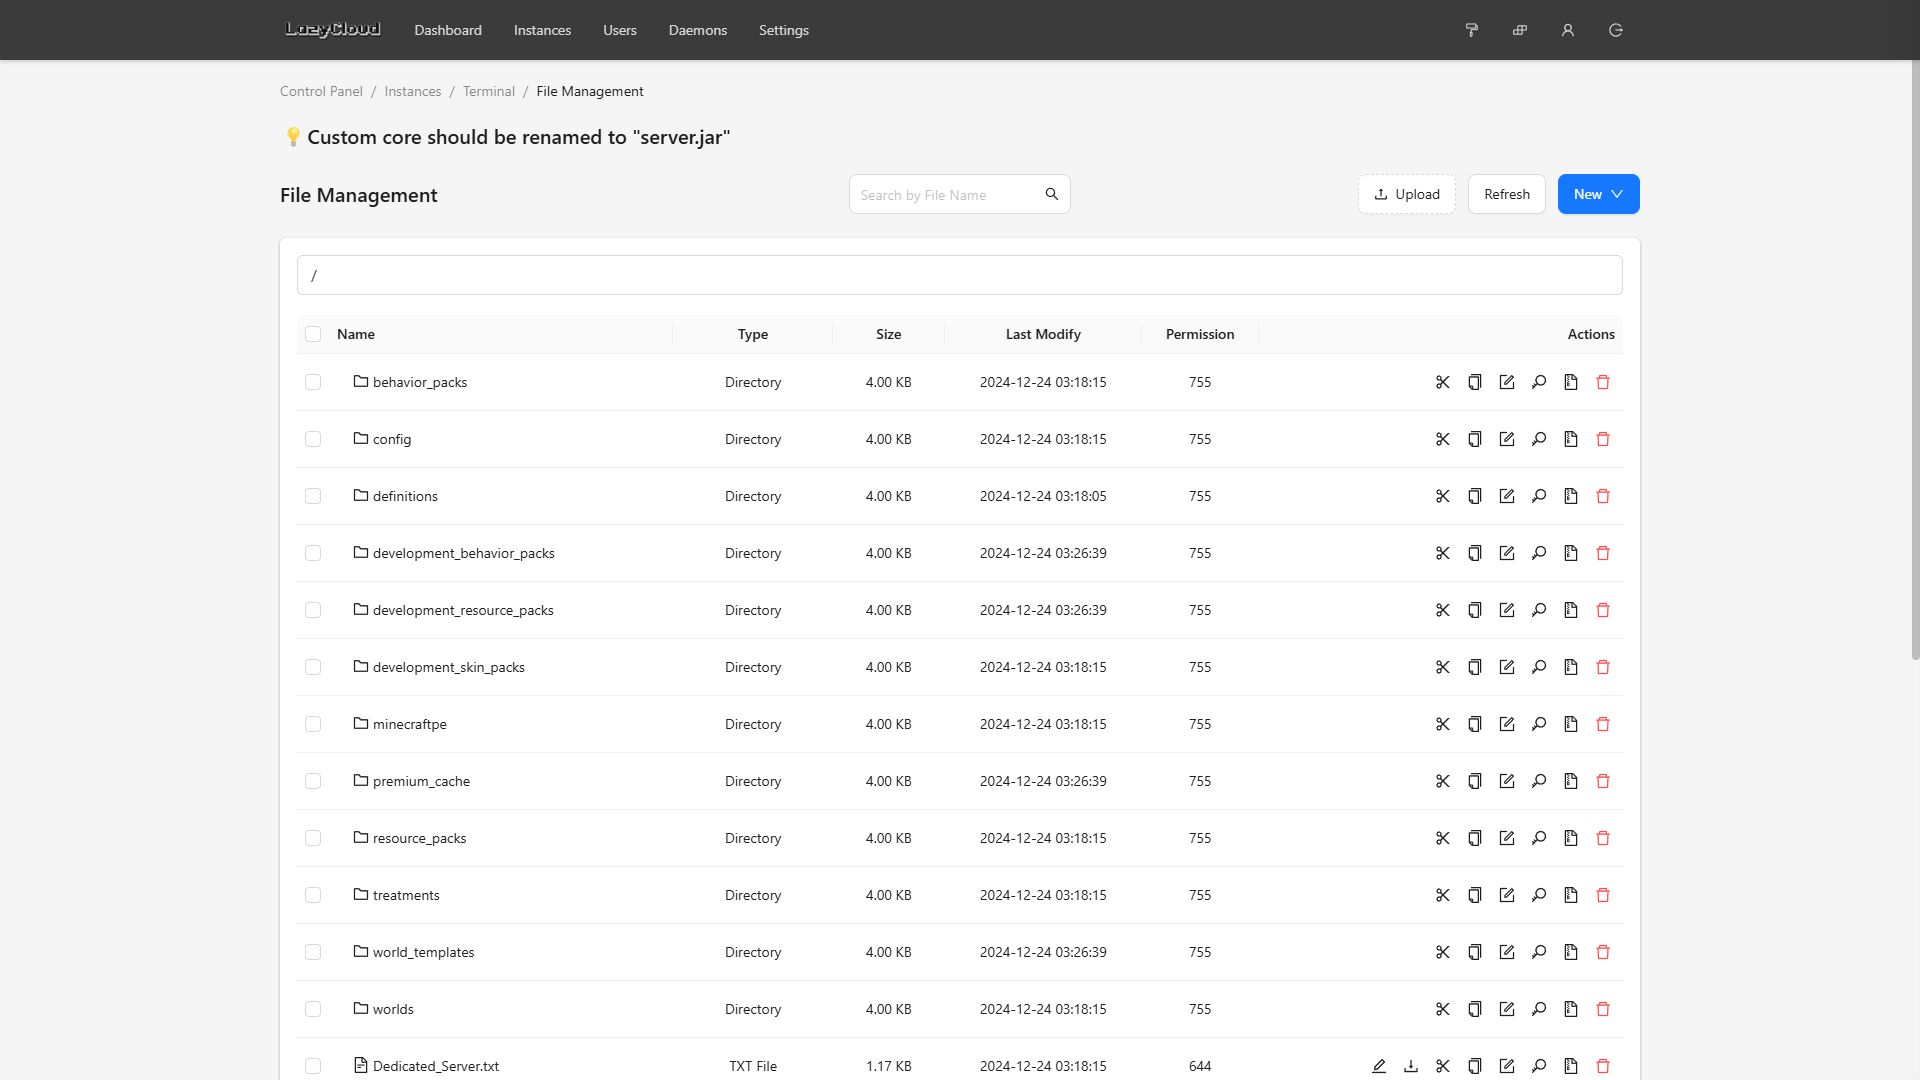Image resolution: width=1920 pixels, height=1080 pixels.
Task: Copy the Dedicated_Server.txt file
Action: click(1475, 1066)
